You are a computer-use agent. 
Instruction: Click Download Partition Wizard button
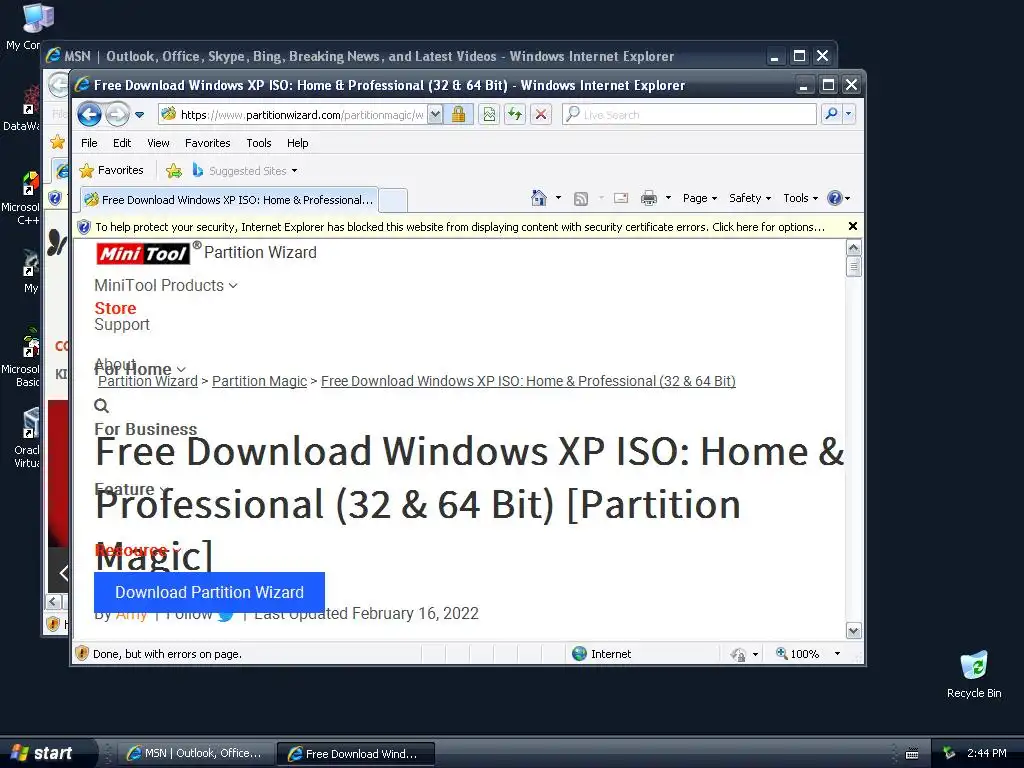click(210, 592)
